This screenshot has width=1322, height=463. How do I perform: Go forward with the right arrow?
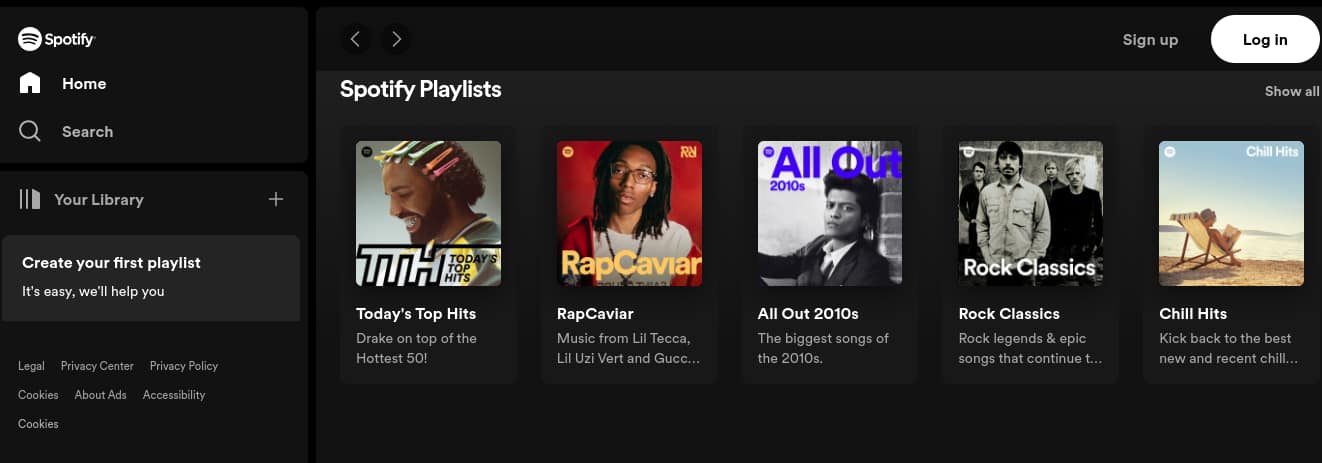point(396,39)
